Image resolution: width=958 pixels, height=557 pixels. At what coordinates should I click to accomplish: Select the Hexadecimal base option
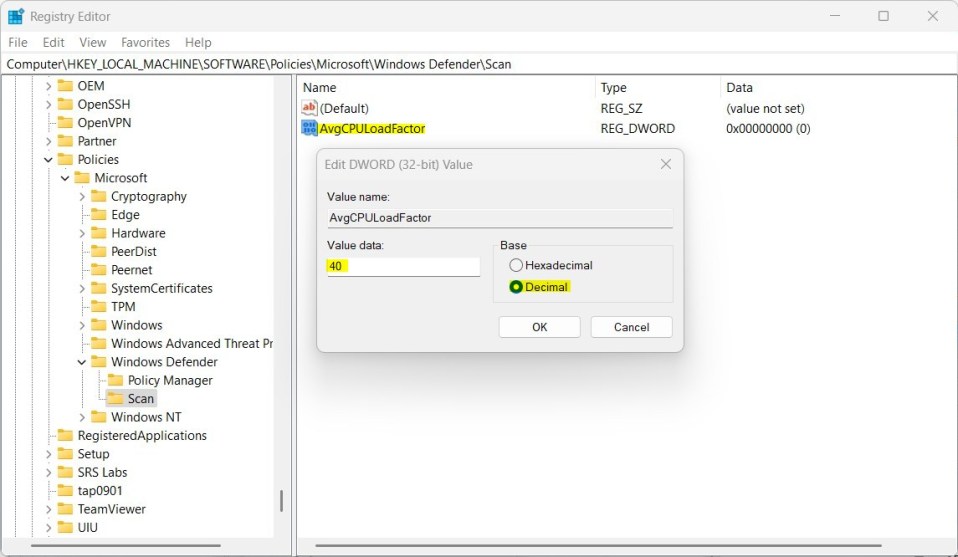[516, 265]
